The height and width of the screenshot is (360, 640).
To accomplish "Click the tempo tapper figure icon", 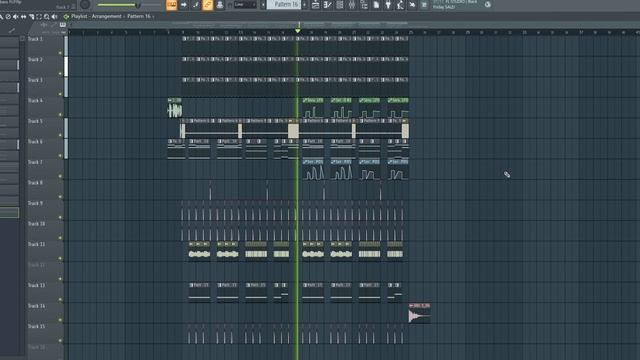I will (400, 5).
